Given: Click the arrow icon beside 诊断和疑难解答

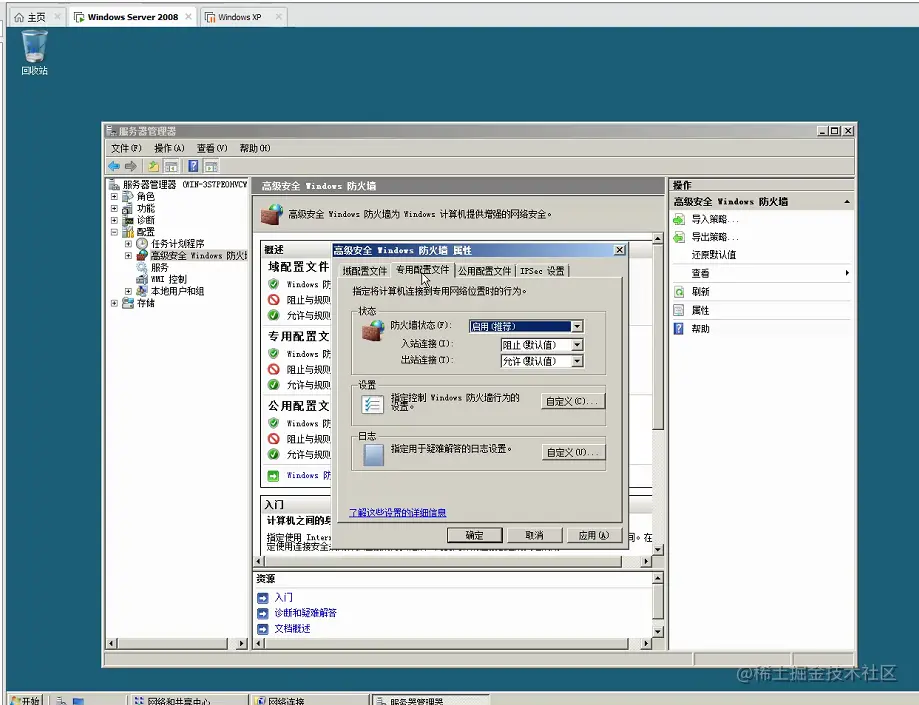Looking at the screenshot, I should [263, 613].
